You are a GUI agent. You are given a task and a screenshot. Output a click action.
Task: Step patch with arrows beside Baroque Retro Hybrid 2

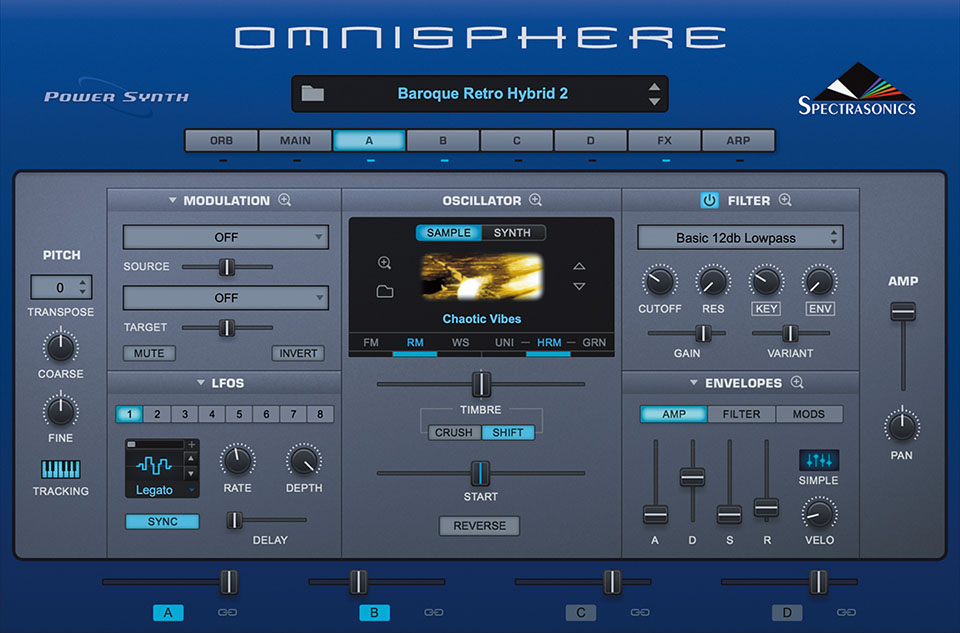[x=654, y=94]
